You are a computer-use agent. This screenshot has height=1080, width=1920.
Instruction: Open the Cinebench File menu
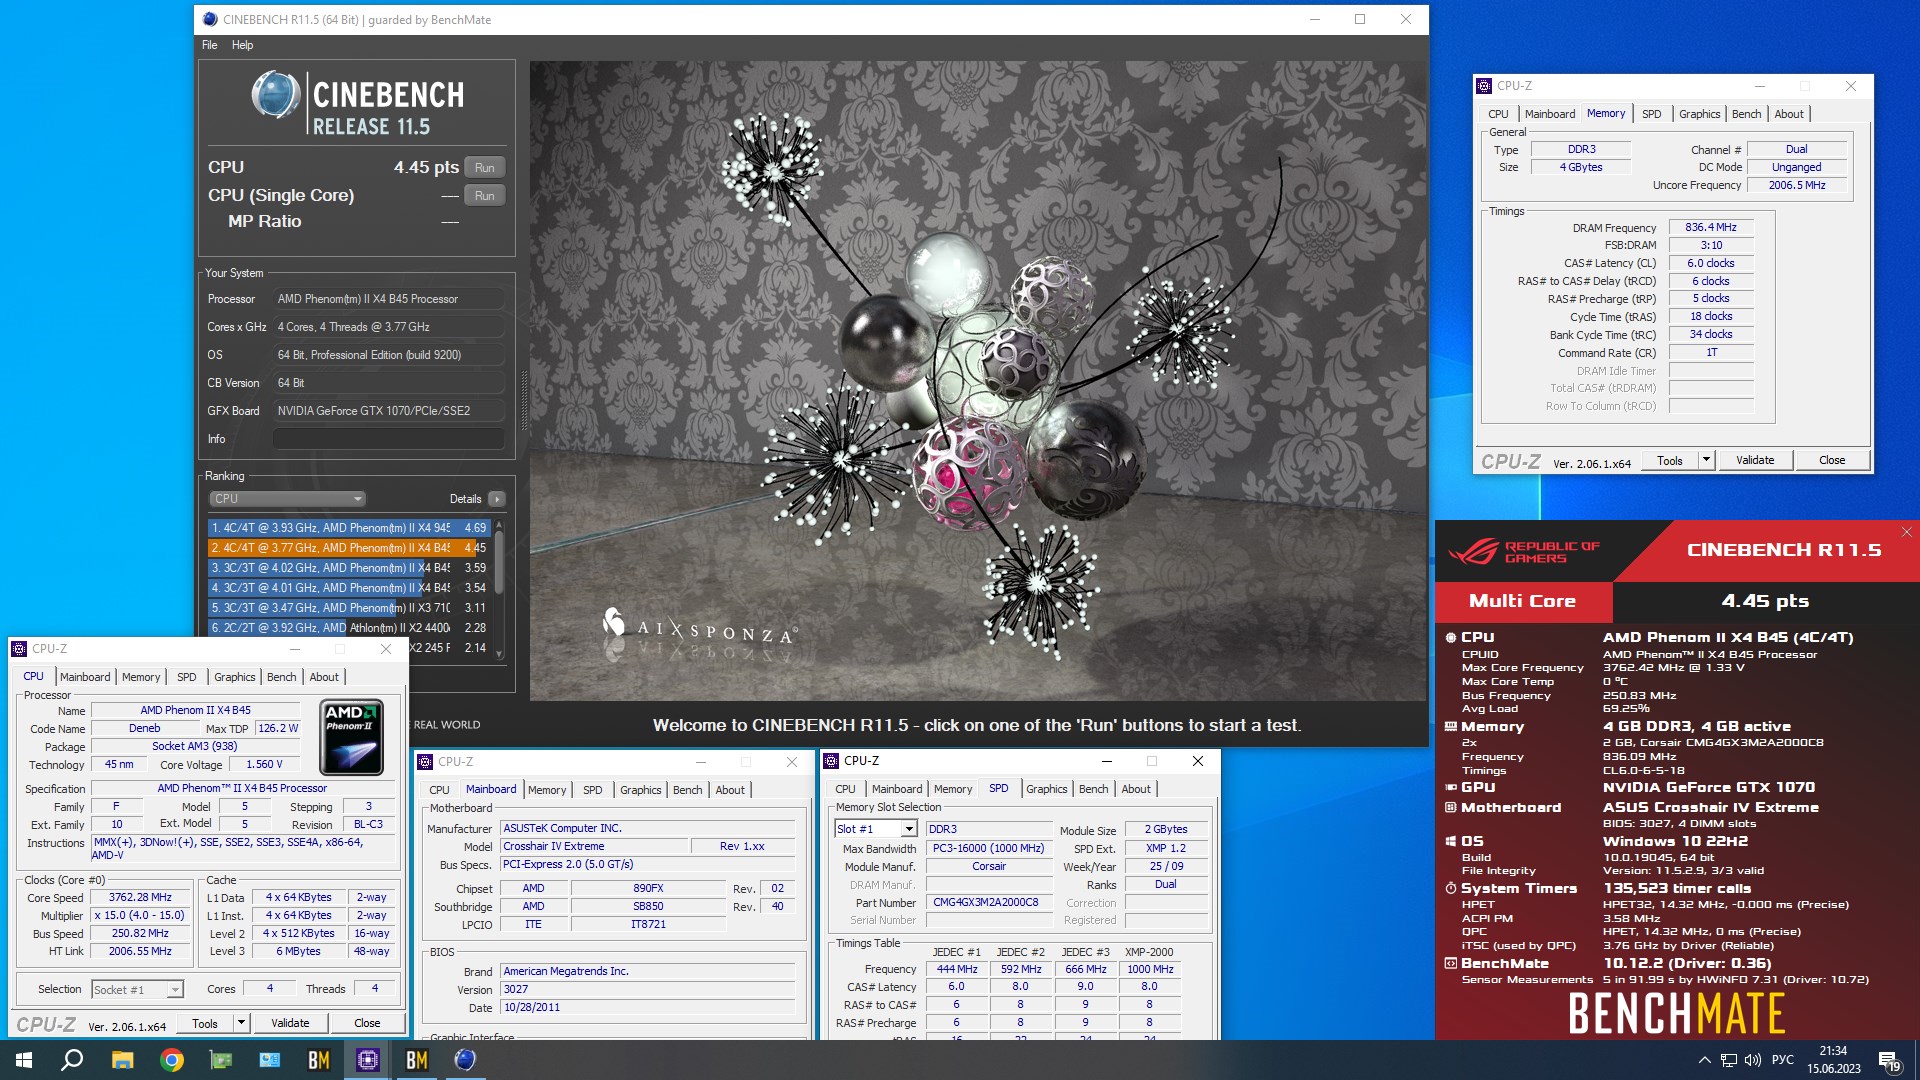209,45
